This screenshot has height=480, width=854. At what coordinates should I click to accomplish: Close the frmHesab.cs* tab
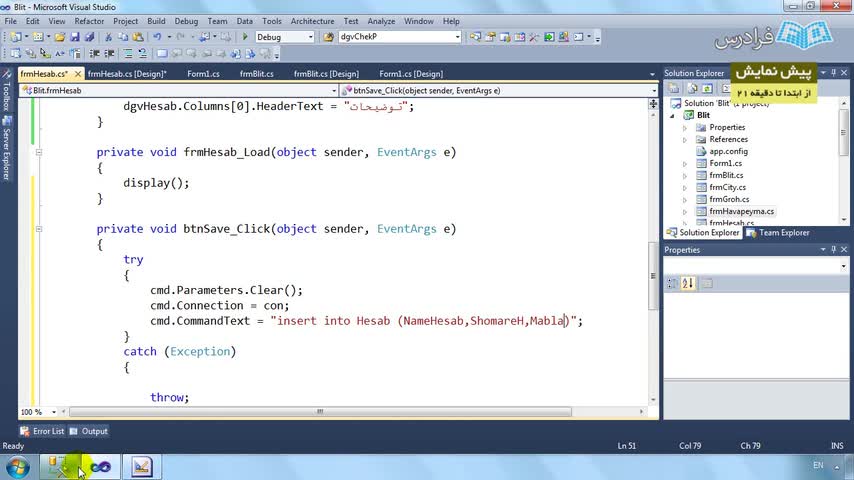[x=78, y=74]
